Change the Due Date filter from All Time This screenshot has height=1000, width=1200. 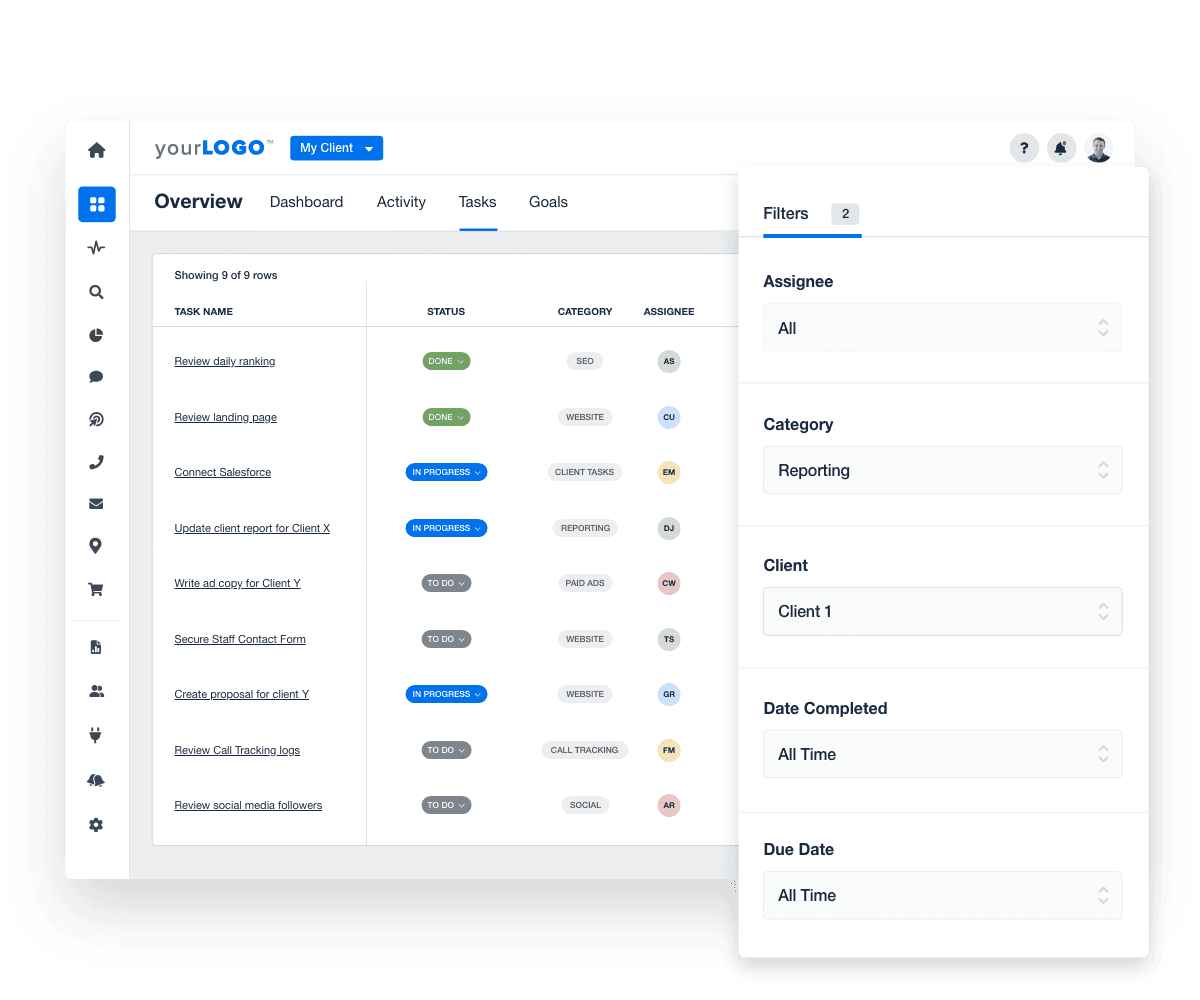coord(943,895)
